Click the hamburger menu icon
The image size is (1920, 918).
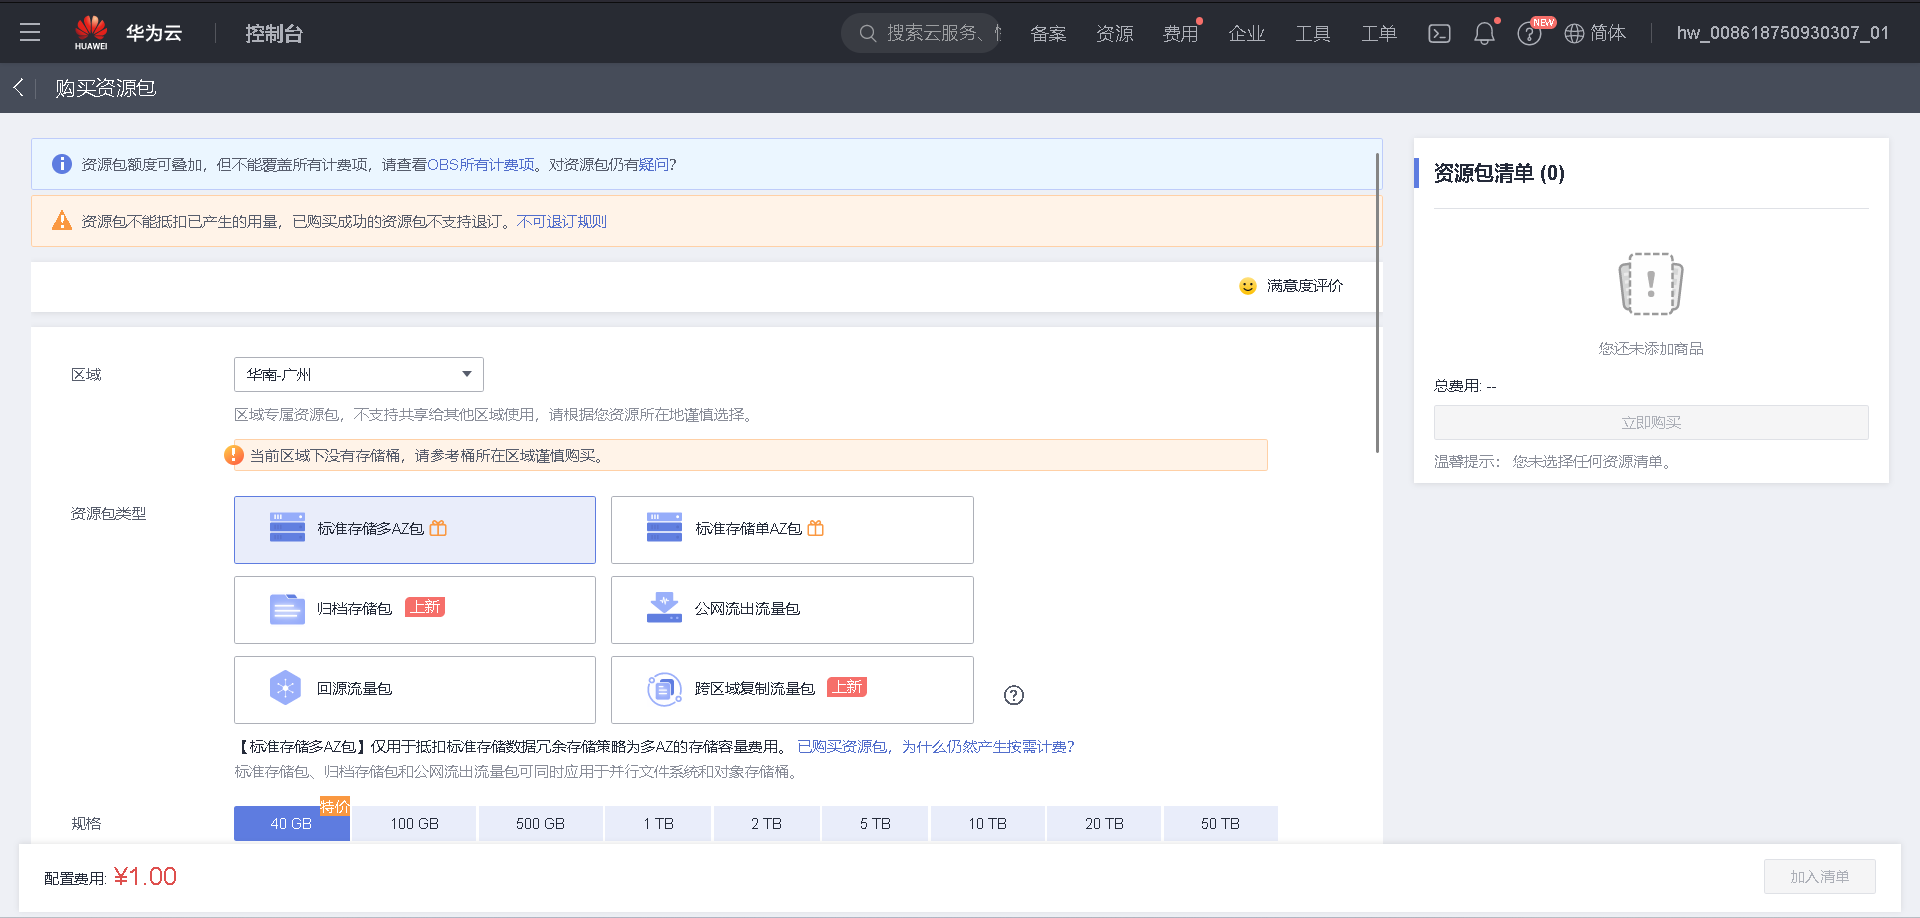click(x=30, y=32)
